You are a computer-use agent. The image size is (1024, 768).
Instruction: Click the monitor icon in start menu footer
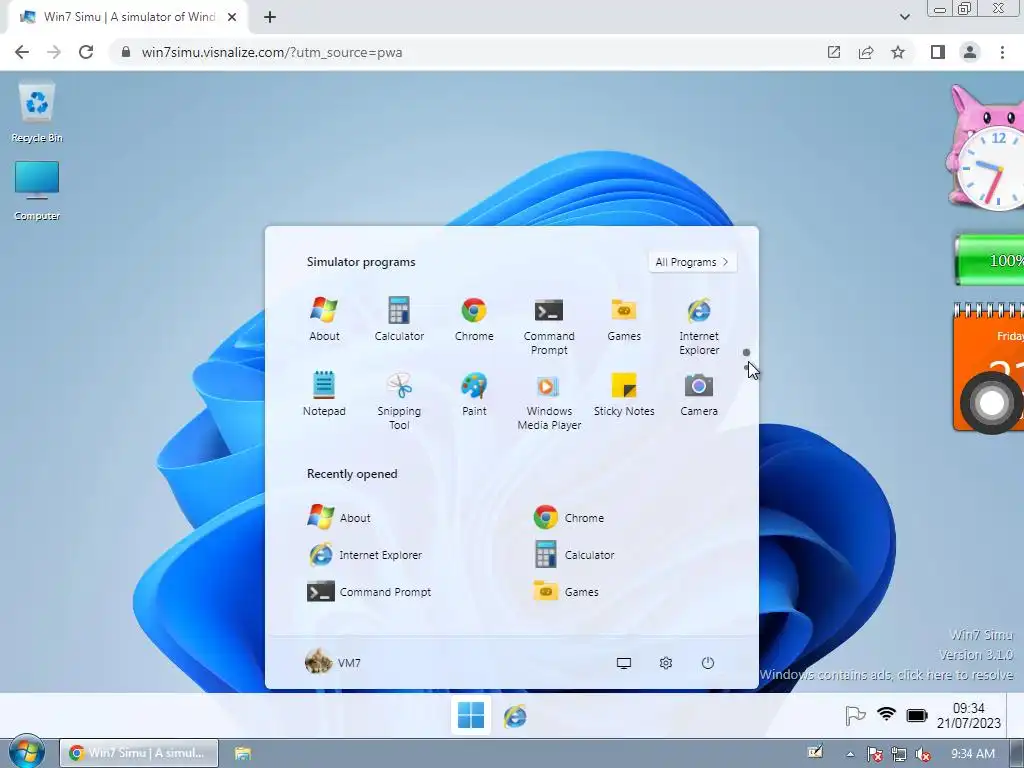[624, 663]
